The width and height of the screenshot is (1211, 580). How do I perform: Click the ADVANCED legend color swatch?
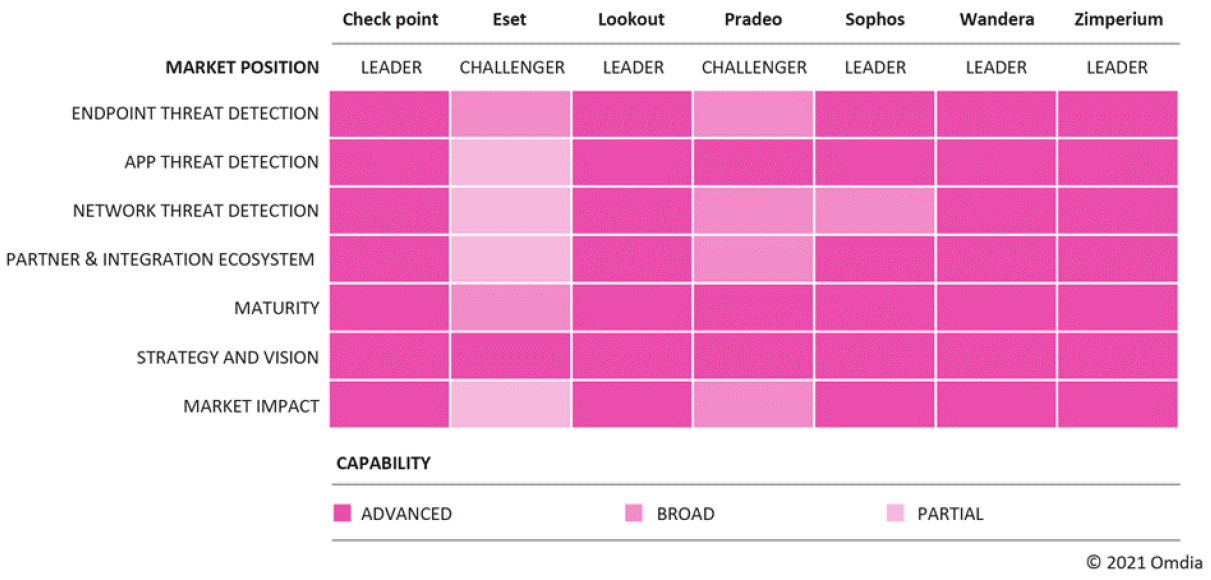342,514
